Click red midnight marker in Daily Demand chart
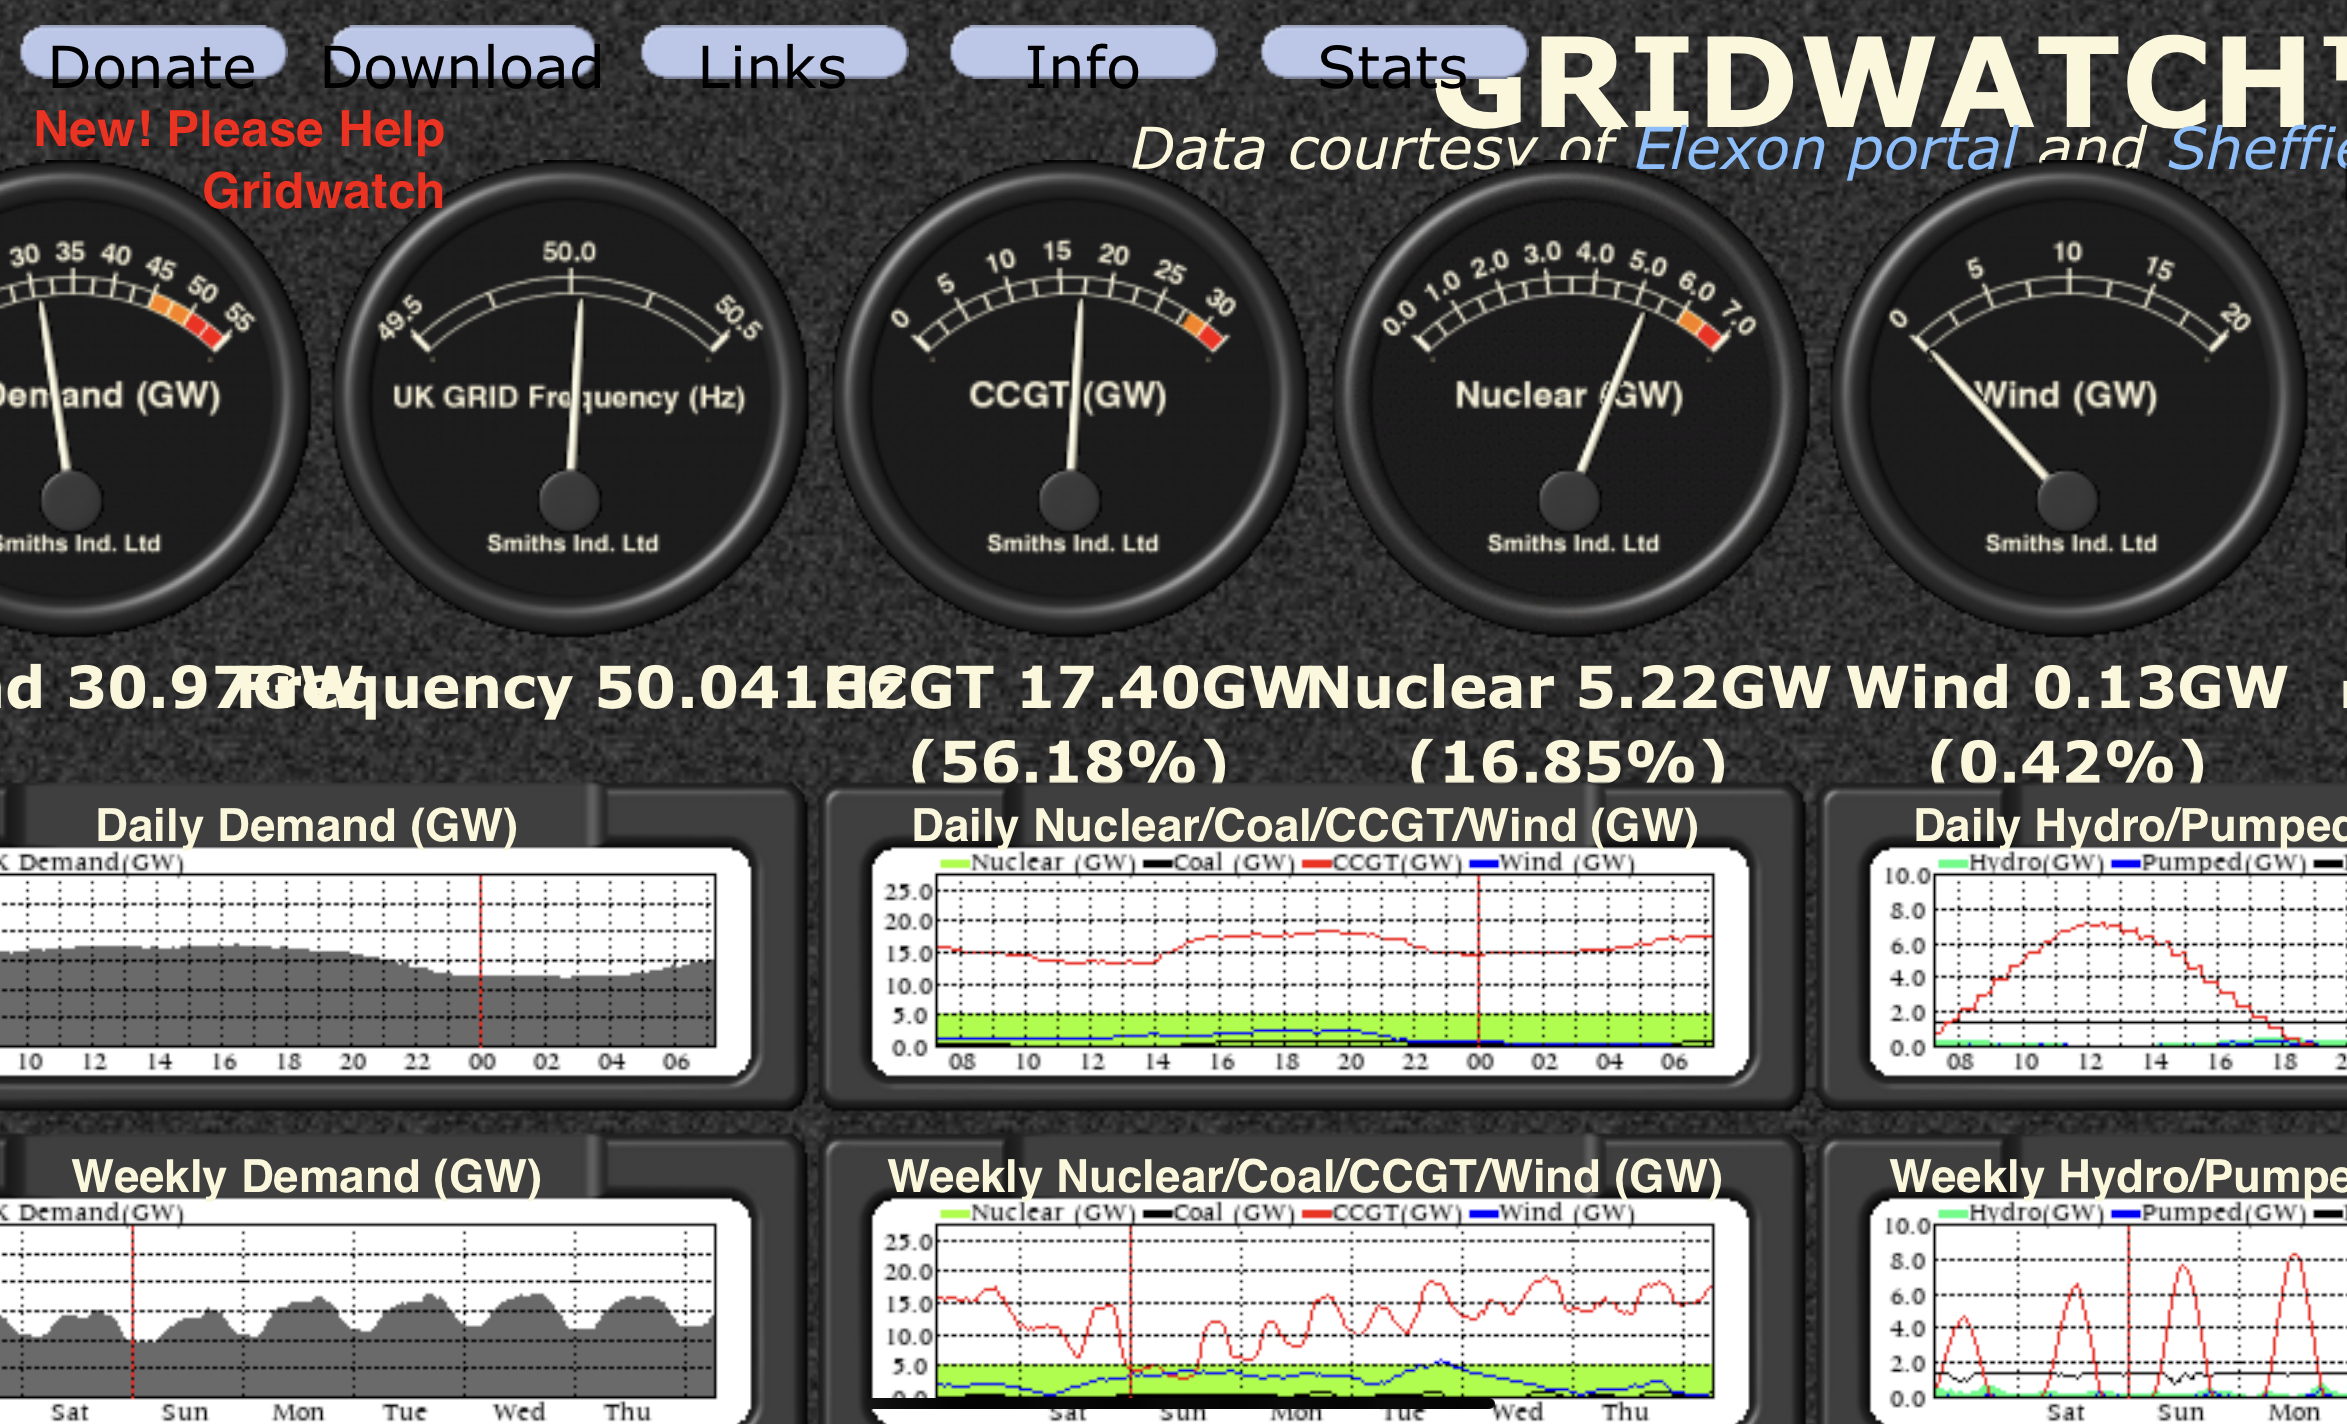2347x1424 pixels. point(480,960)
